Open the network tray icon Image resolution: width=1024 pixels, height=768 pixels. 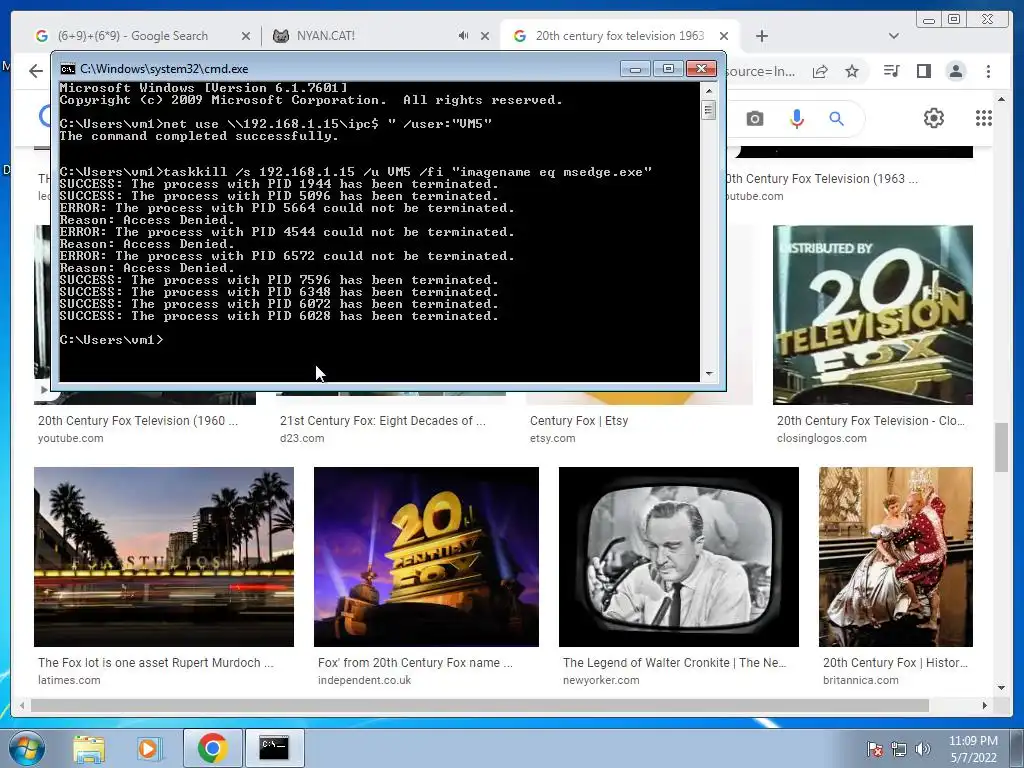click(x=899, y=749)
